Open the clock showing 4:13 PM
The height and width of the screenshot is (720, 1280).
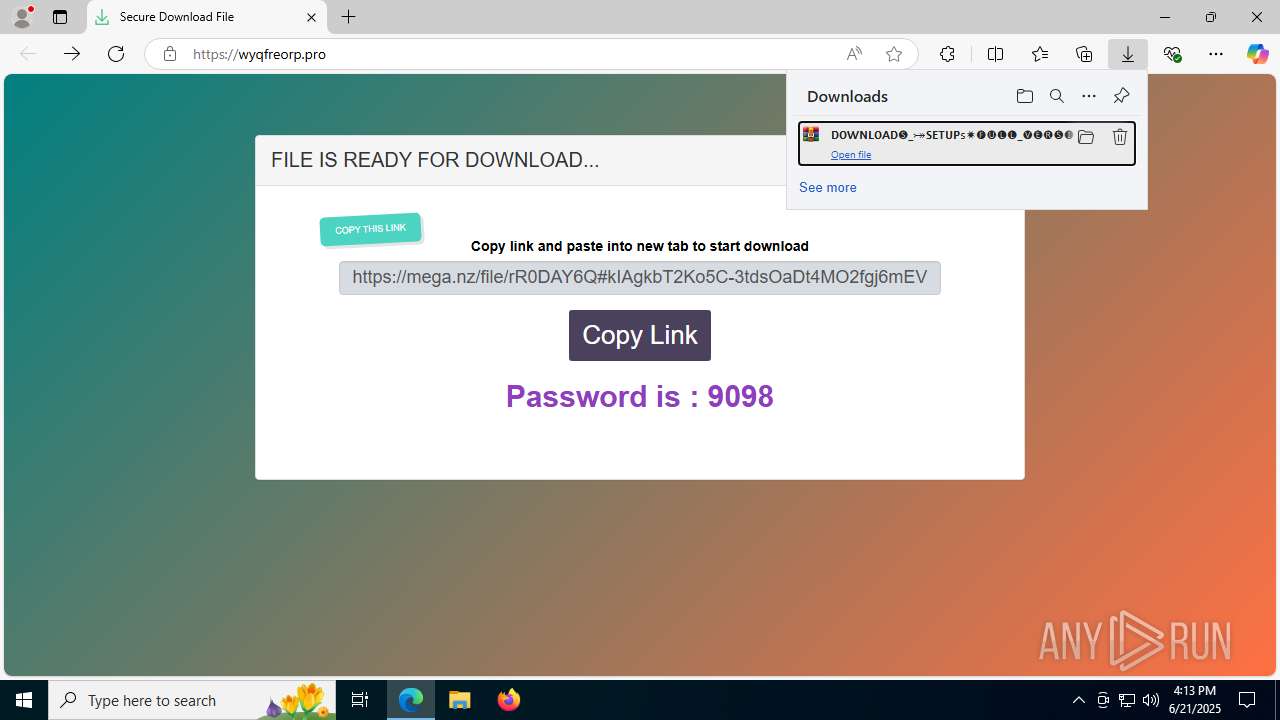(x=1195, y=700)
